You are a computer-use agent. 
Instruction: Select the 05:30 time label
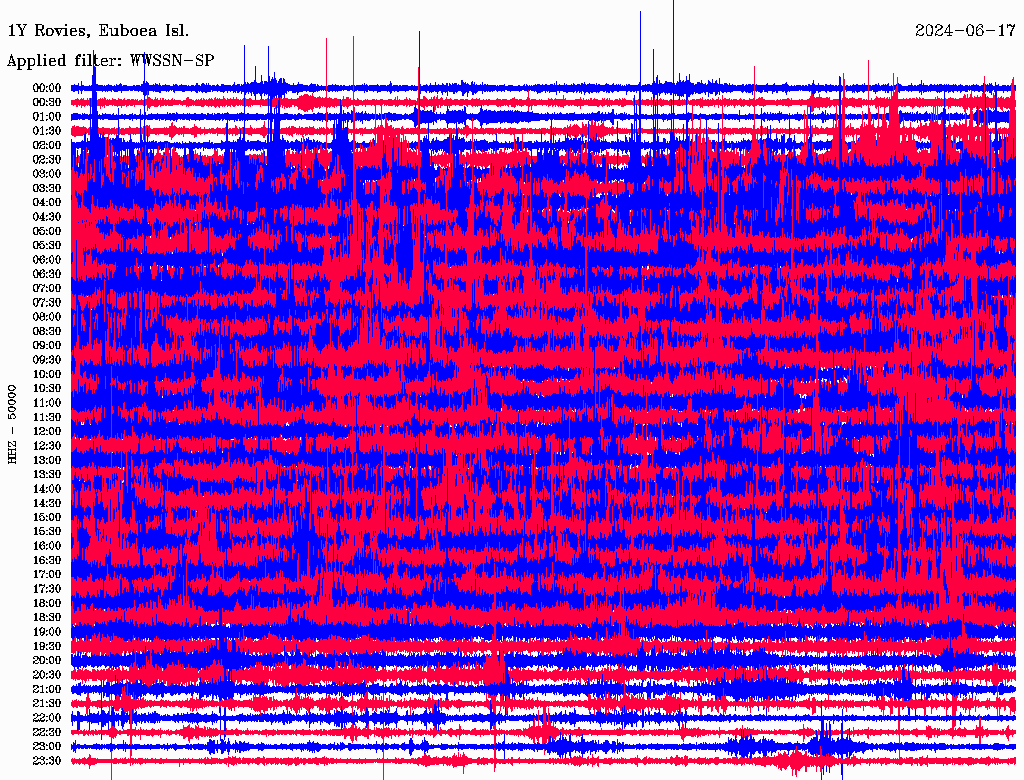point(47,246)
